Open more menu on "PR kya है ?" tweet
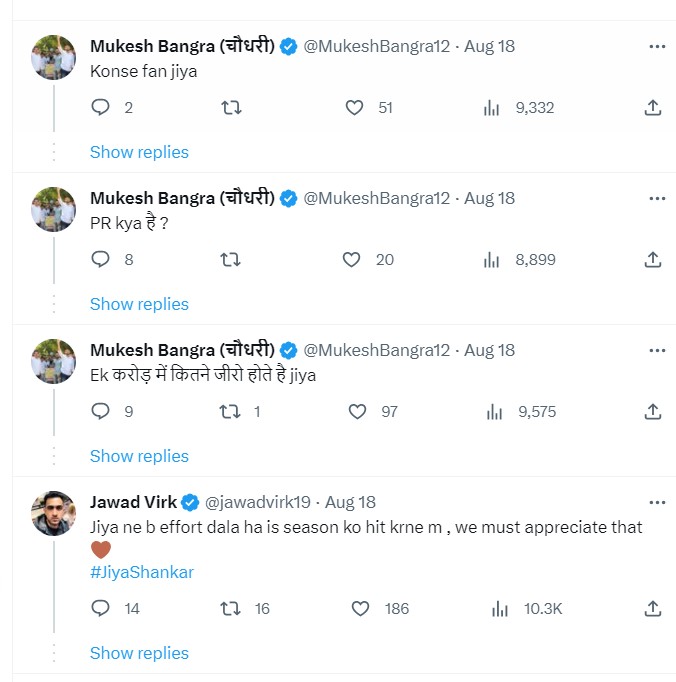Image resolution: width=676 pixels, height=682 pixels. (657, 198)
